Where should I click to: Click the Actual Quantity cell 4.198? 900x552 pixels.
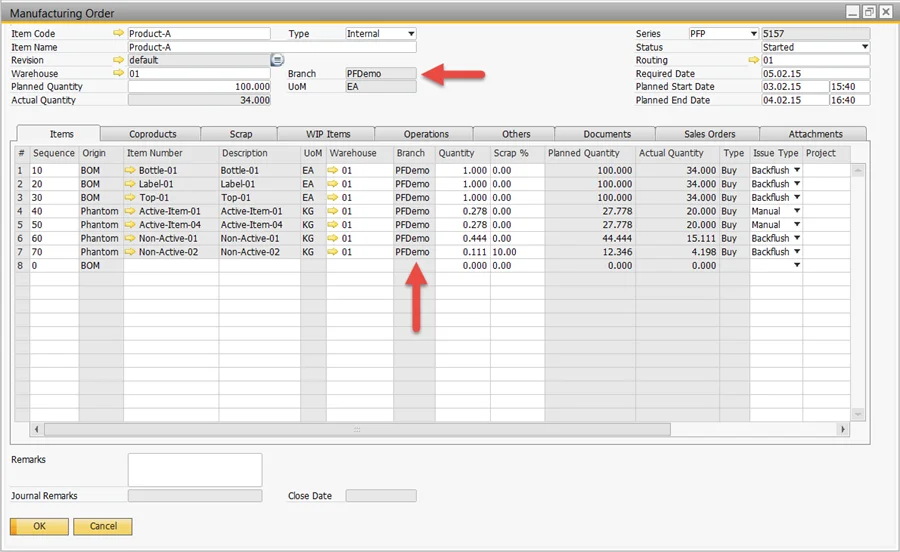click(677, 252)
